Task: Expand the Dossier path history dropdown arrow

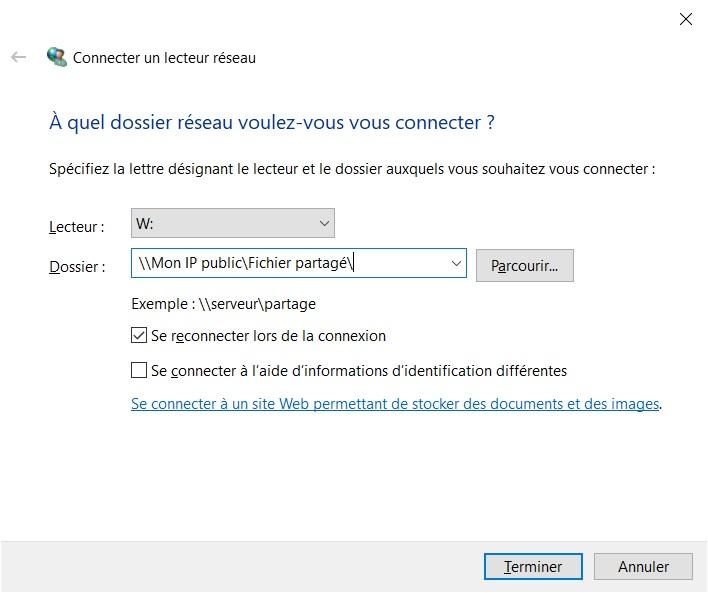Action: (x=457, y=264)
